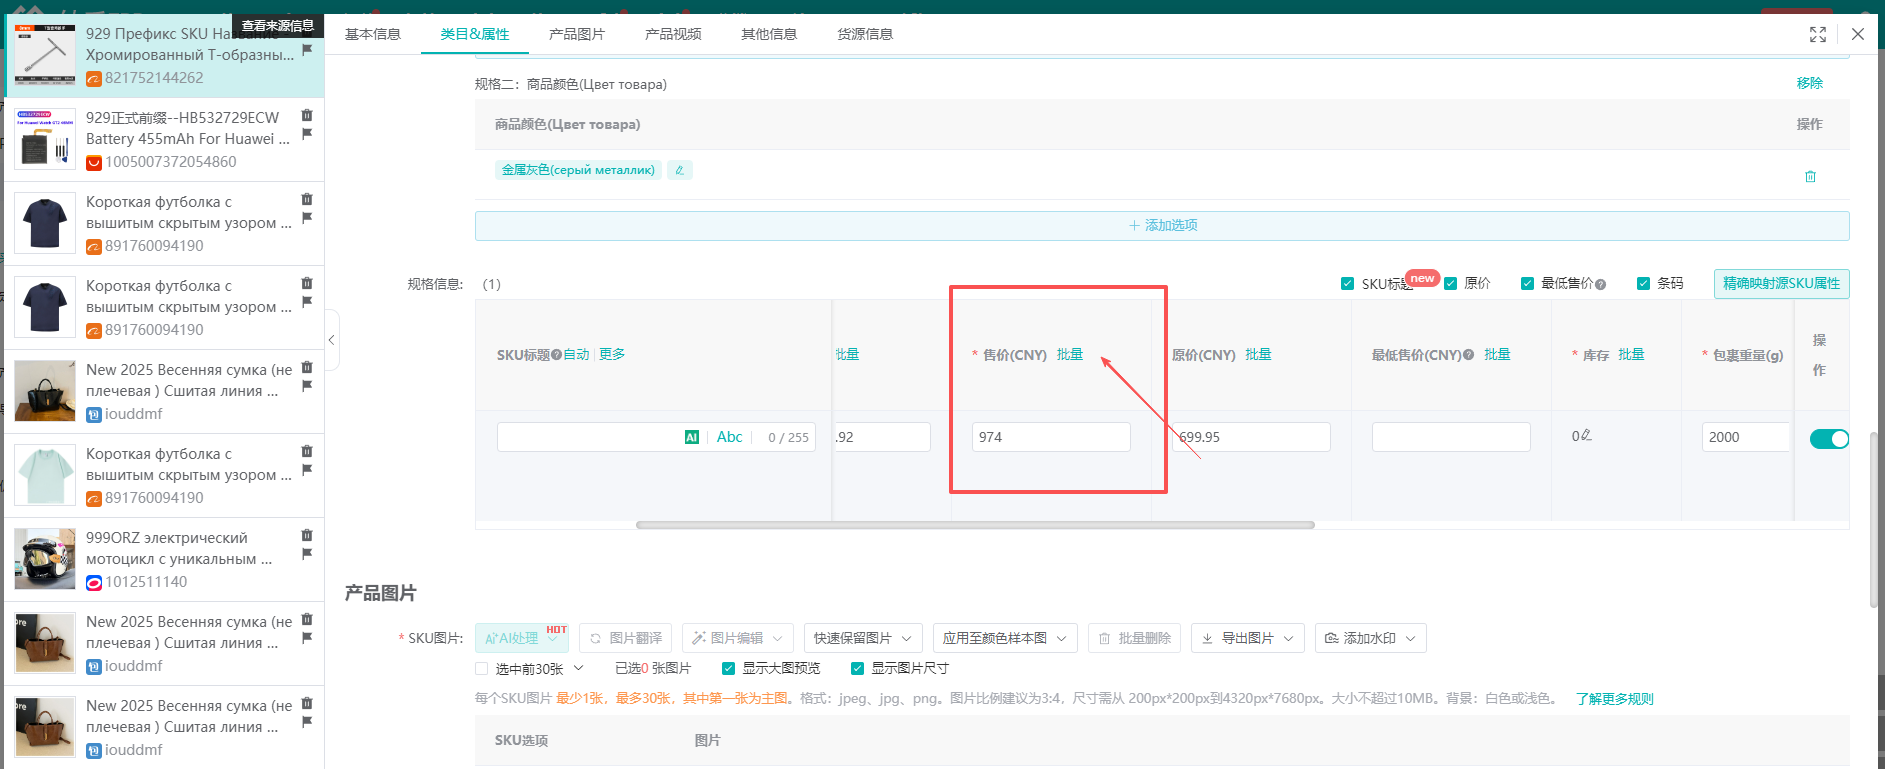Image resolution: width=1885 pixels, height=769 pixels.
Task: Edit stock quantity using the pencil icon
Action: click(x=1587, y=435)
